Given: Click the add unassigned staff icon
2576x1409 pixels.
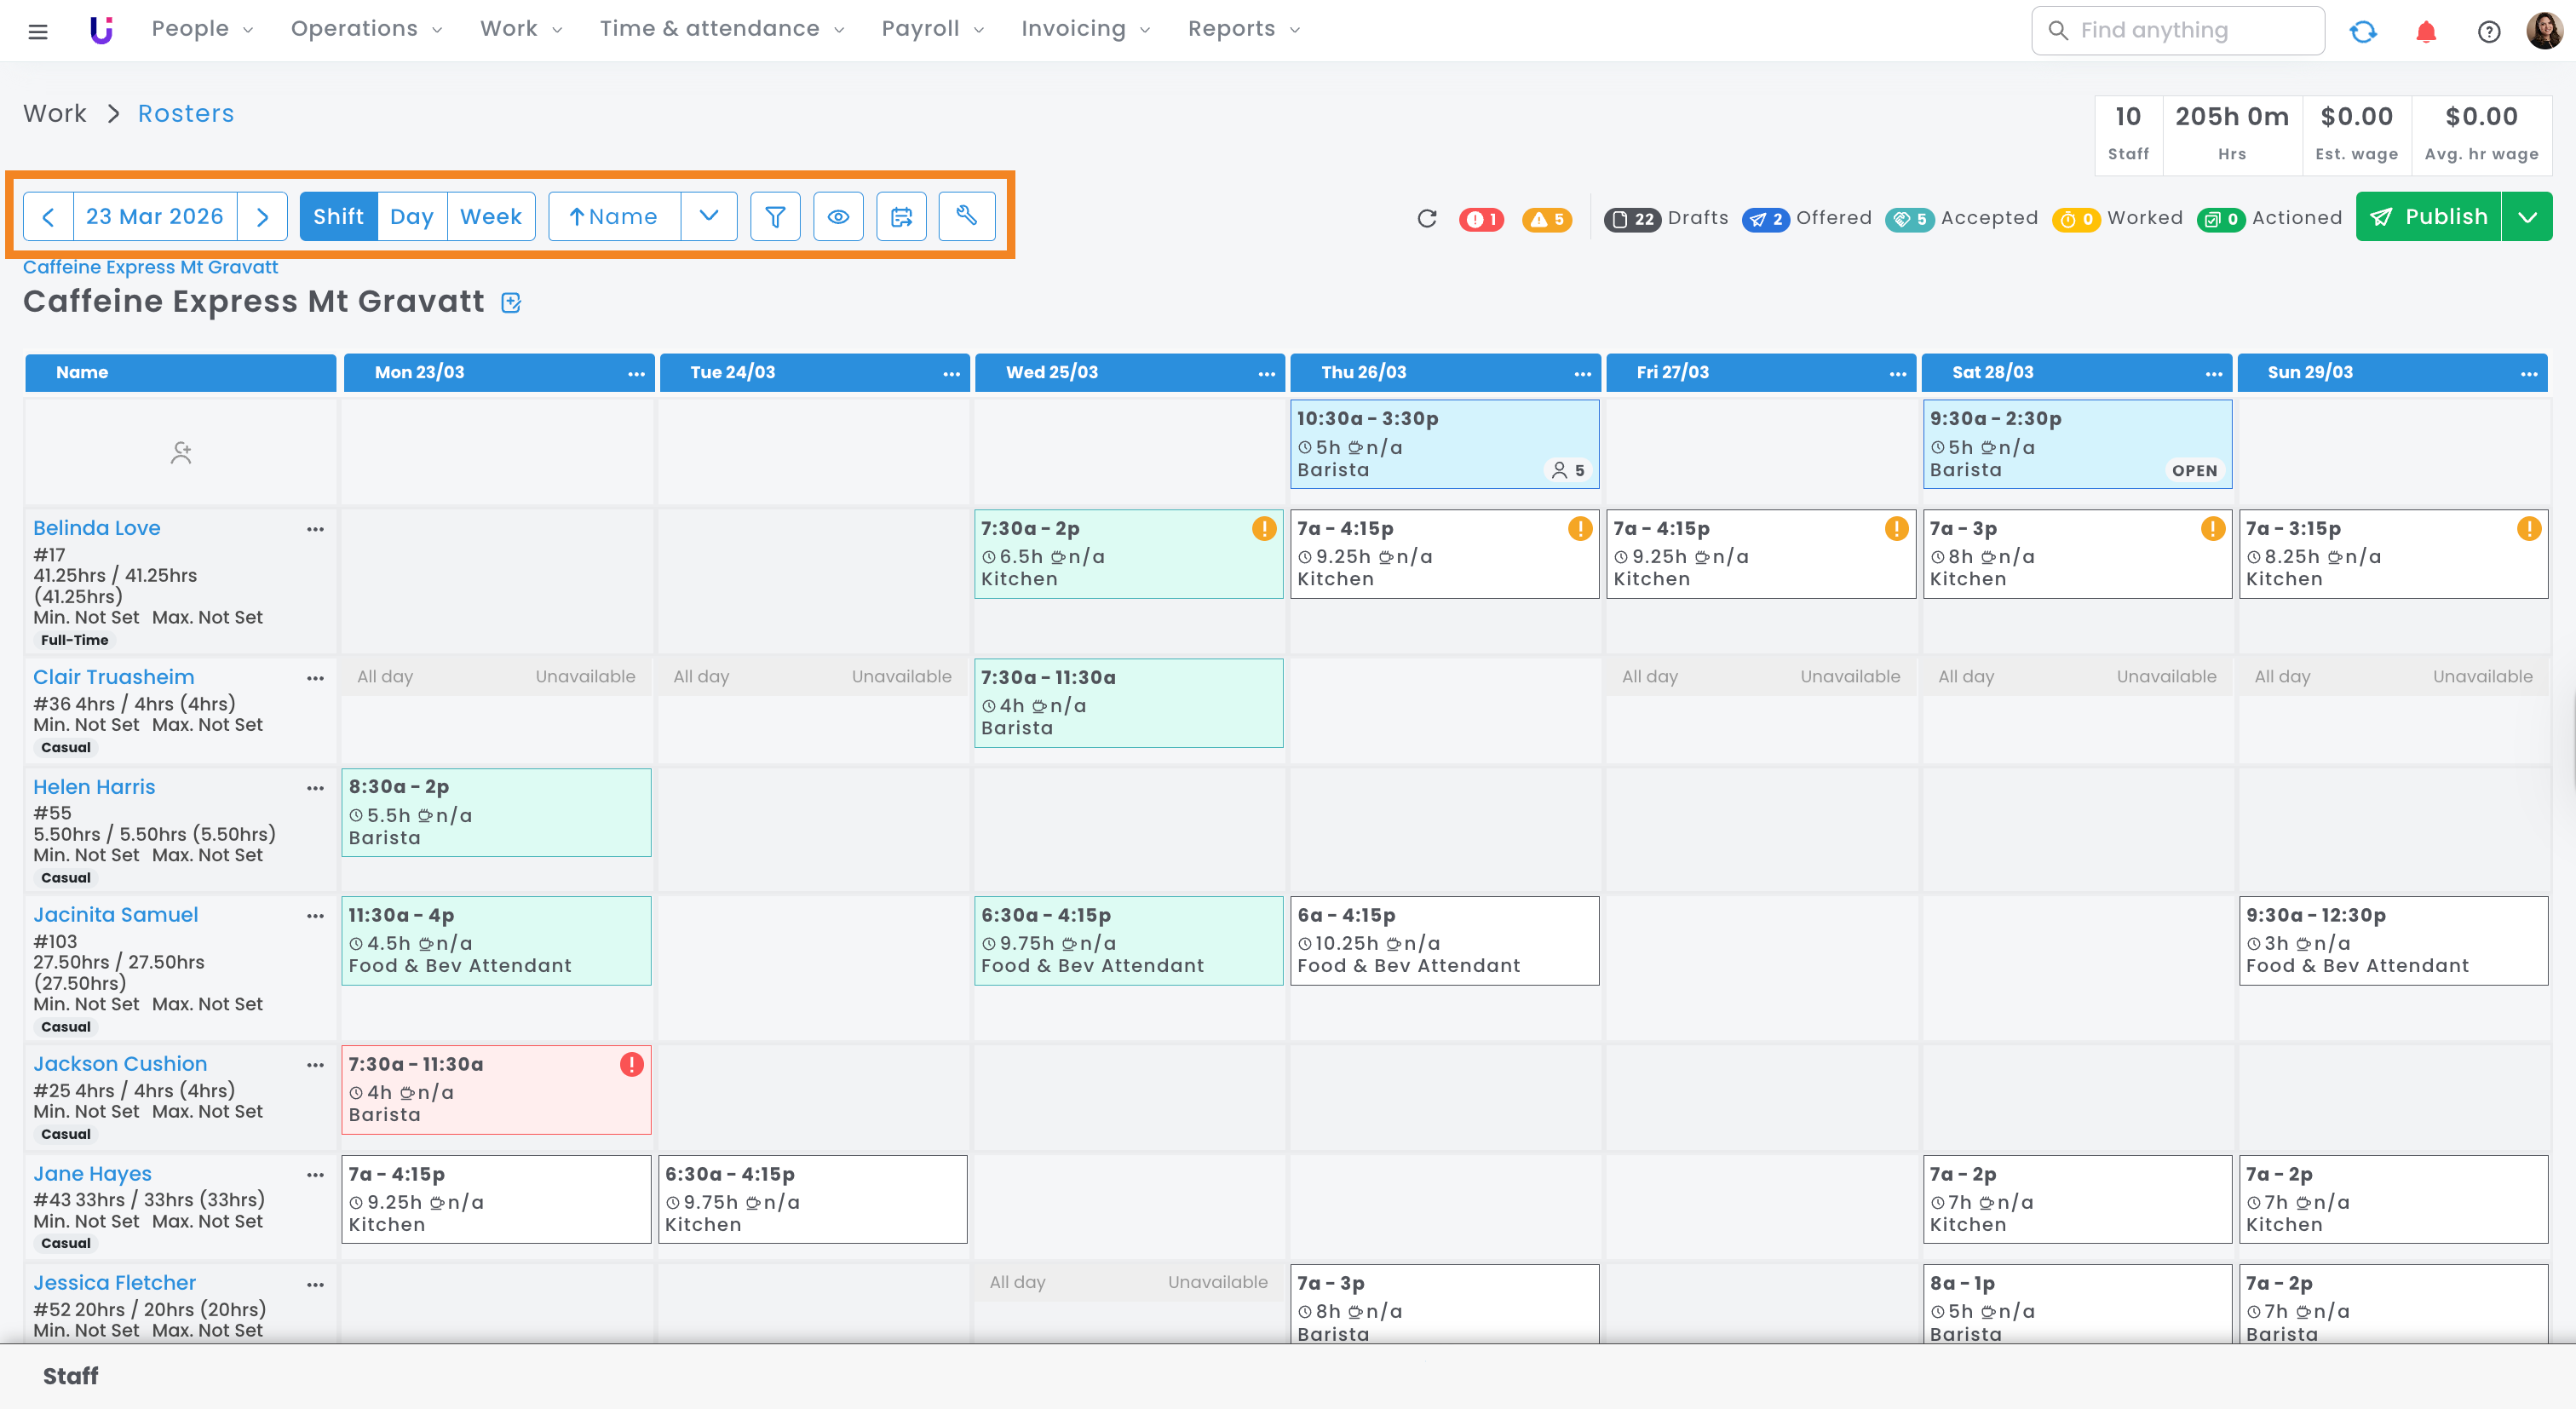Looking at the screenshot, I should (181, 453).
